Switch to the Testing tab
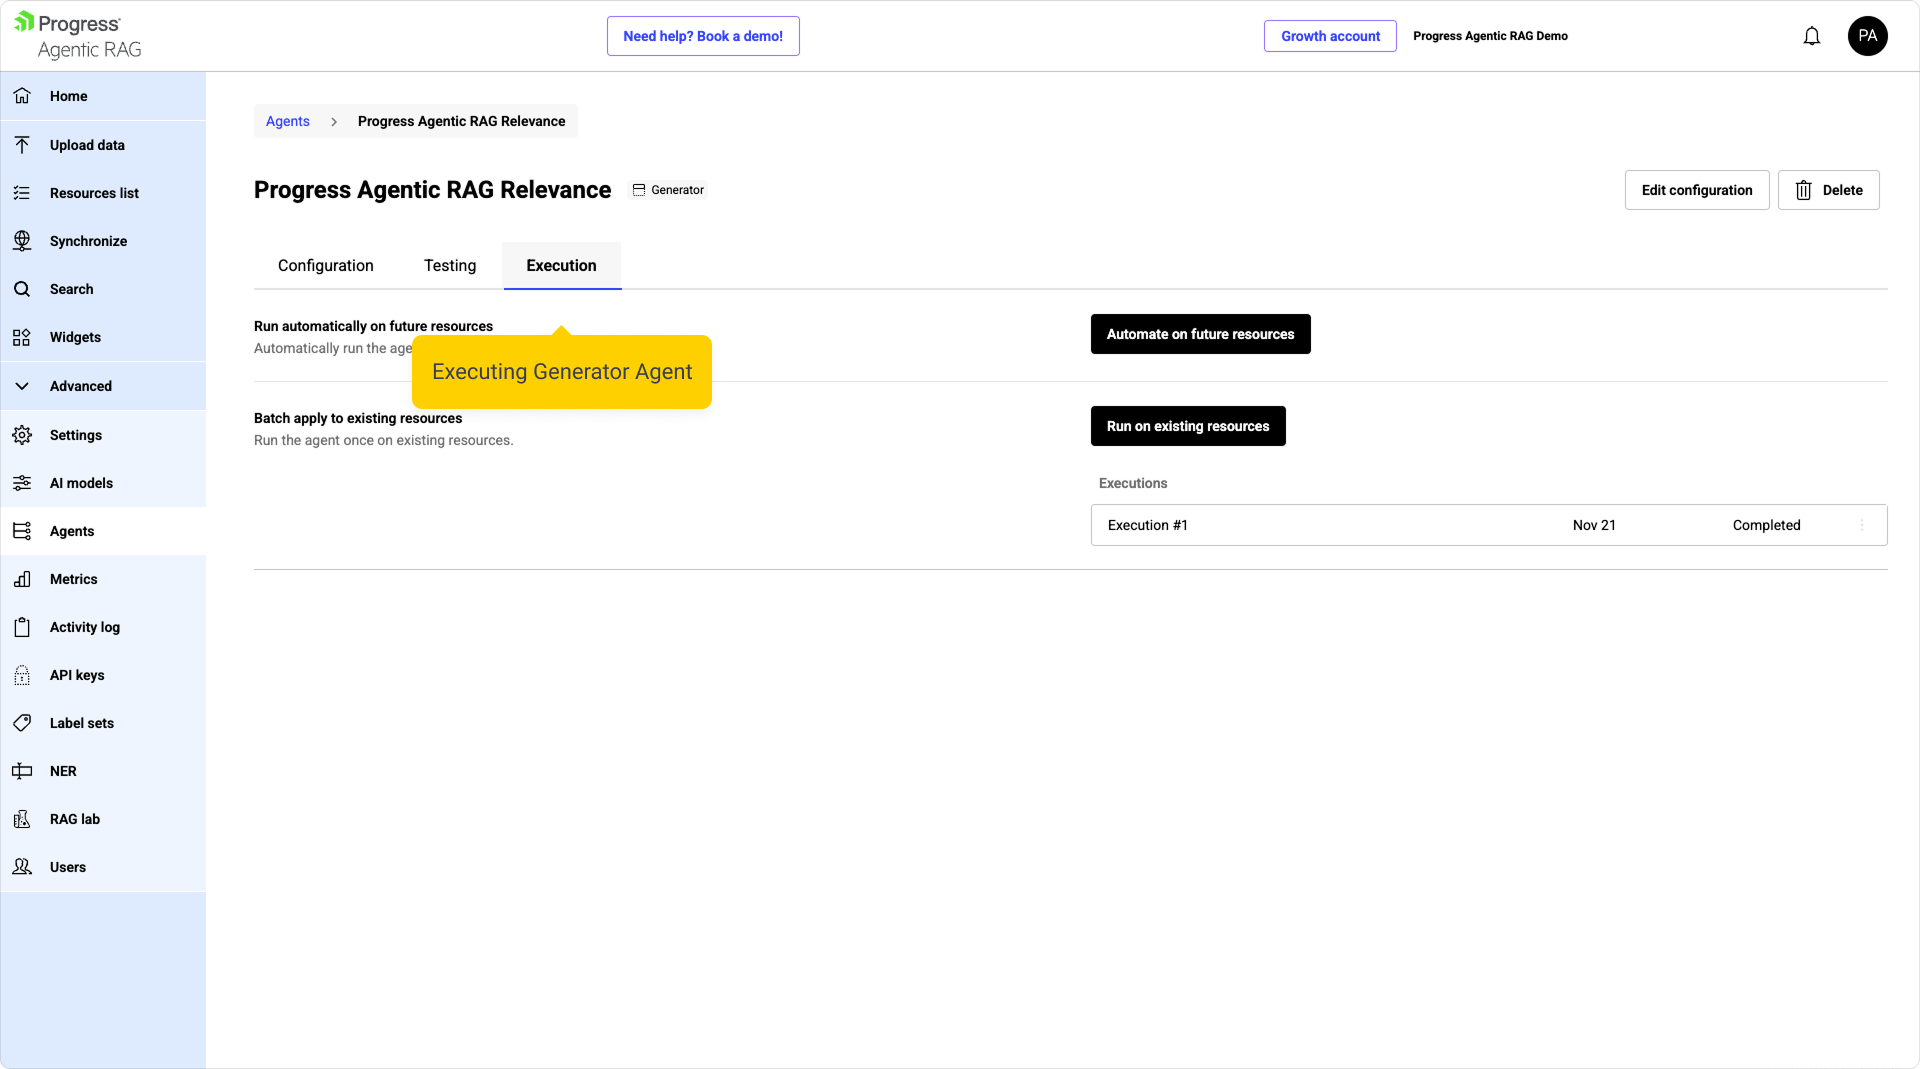 [x=449, y=266]
